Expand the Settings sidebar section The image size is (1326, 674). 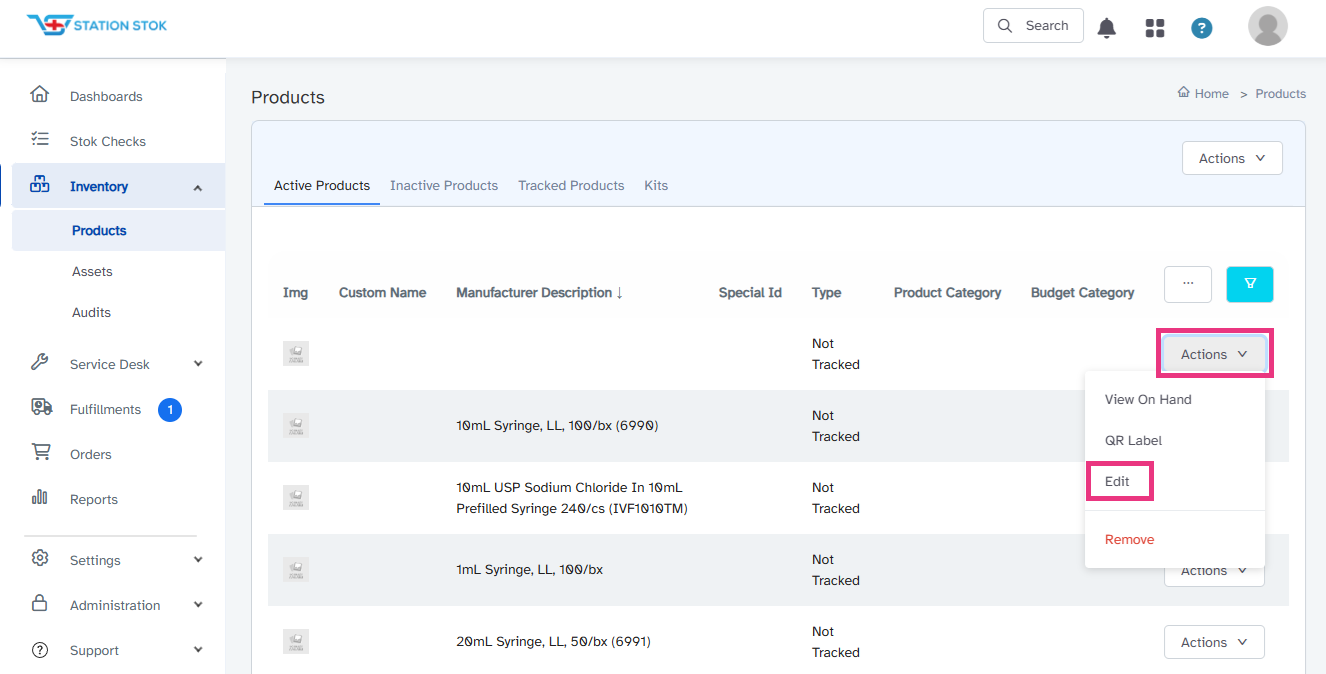[x=197, y=560]
